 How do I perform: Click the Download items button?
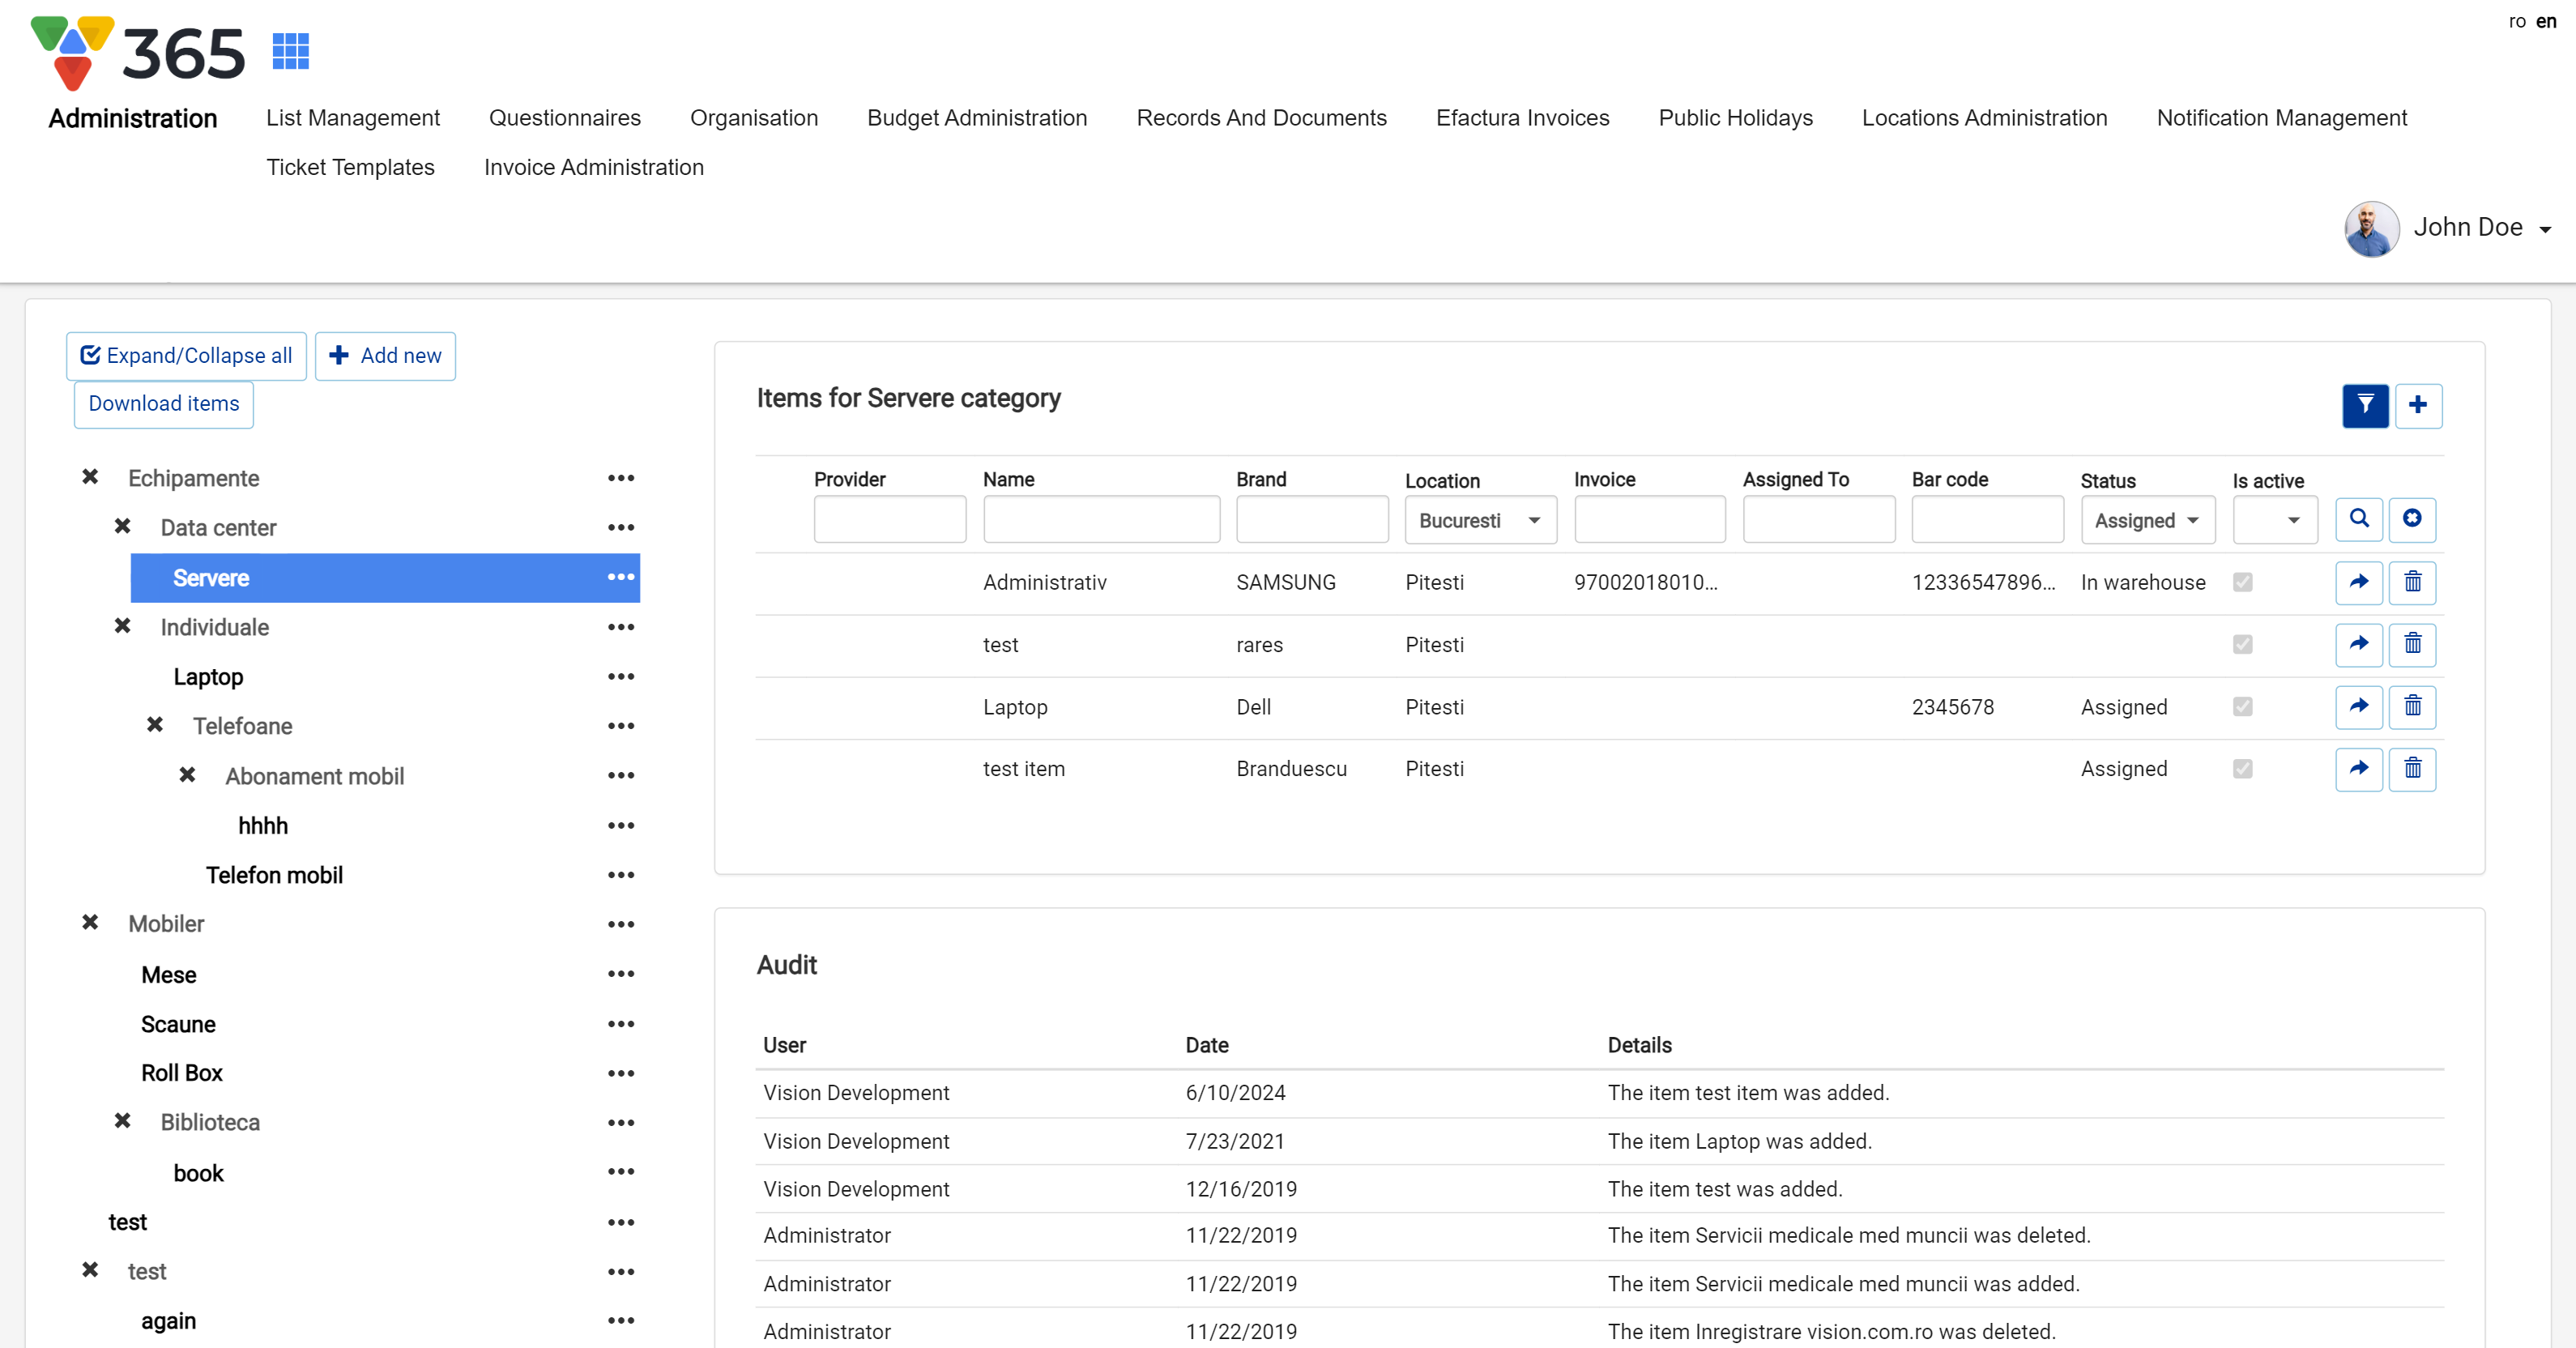164,404
